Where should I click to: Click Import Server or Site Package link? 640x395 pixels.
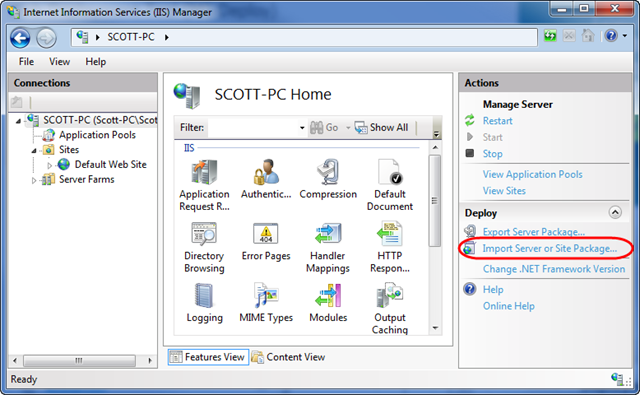(549, 249)
